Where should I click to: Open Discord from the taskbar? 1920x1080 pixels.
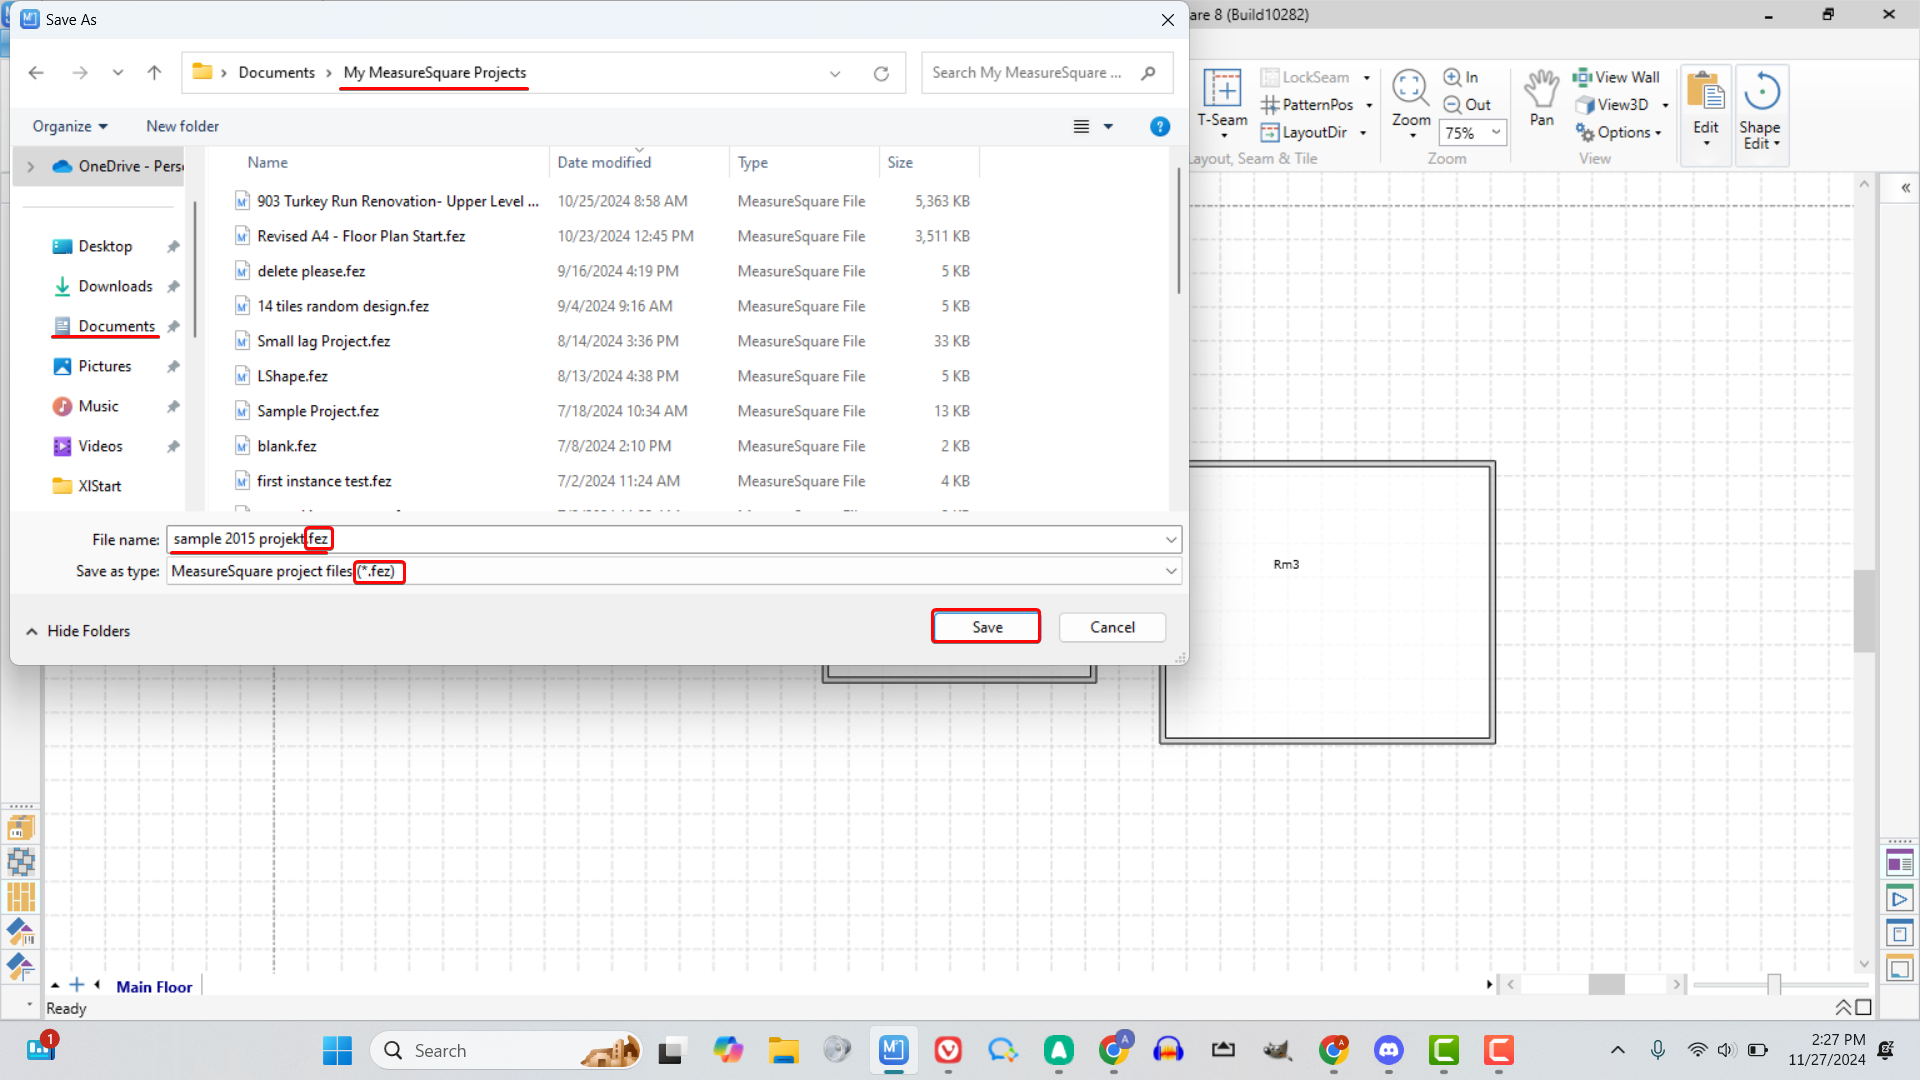pos(1388,1050)
